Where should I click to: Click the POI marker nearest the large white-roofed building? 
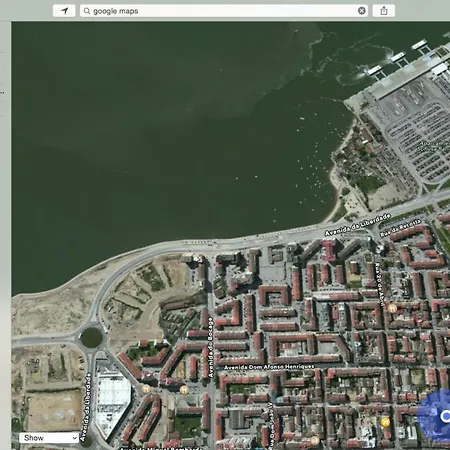click(x=146, y=389)
